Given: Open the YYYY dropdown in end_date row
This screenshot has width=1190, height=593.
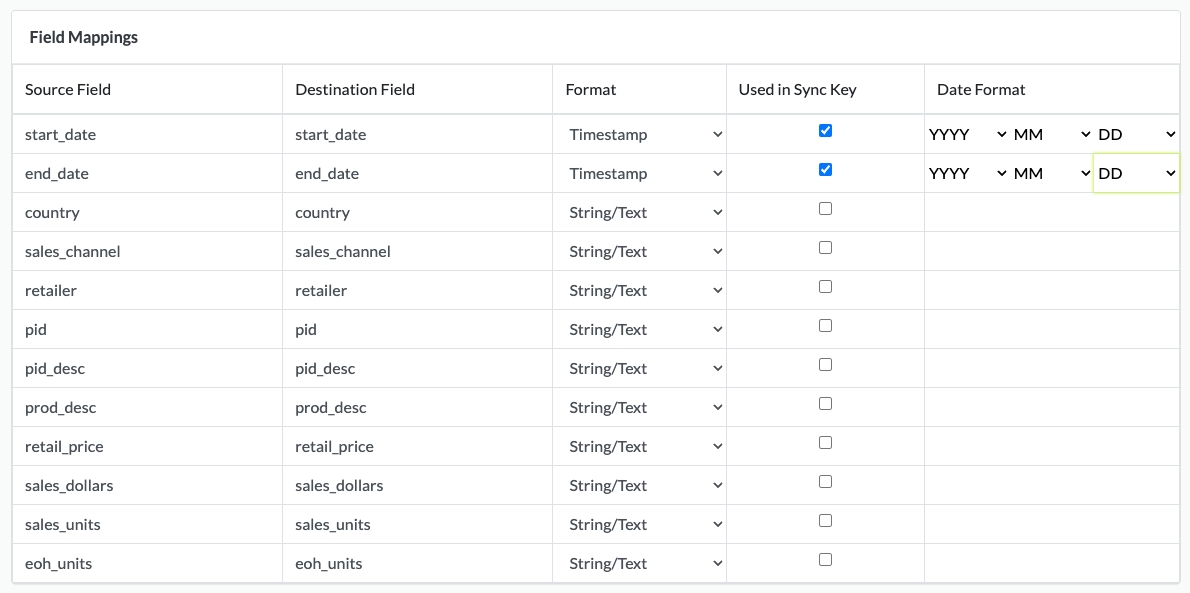Looking at the screenshot, I should [x=967, y=173].
